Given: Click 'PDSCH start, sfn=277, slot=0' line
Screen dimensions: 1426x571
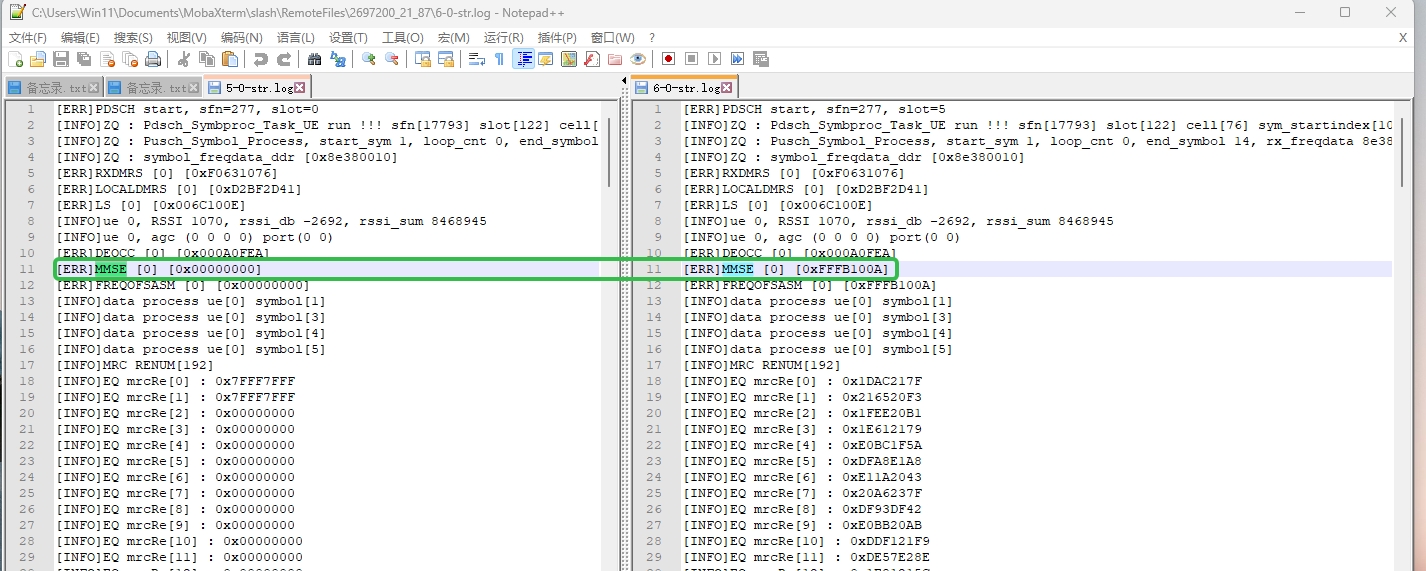Looking at the screenshot, I should pos(187,109).
